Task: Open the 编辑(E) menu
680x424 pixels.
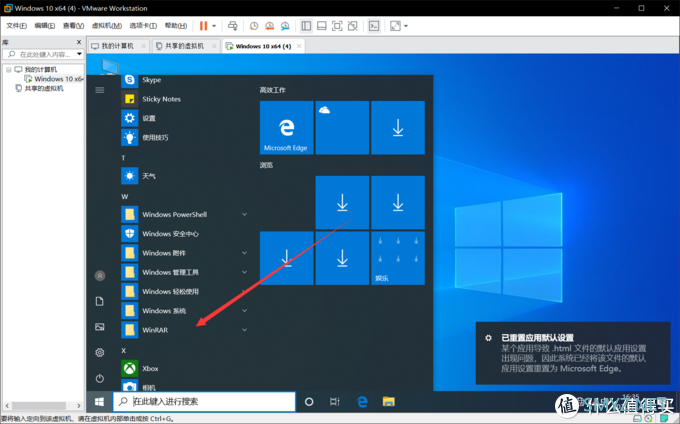Action: click(45, 26)
